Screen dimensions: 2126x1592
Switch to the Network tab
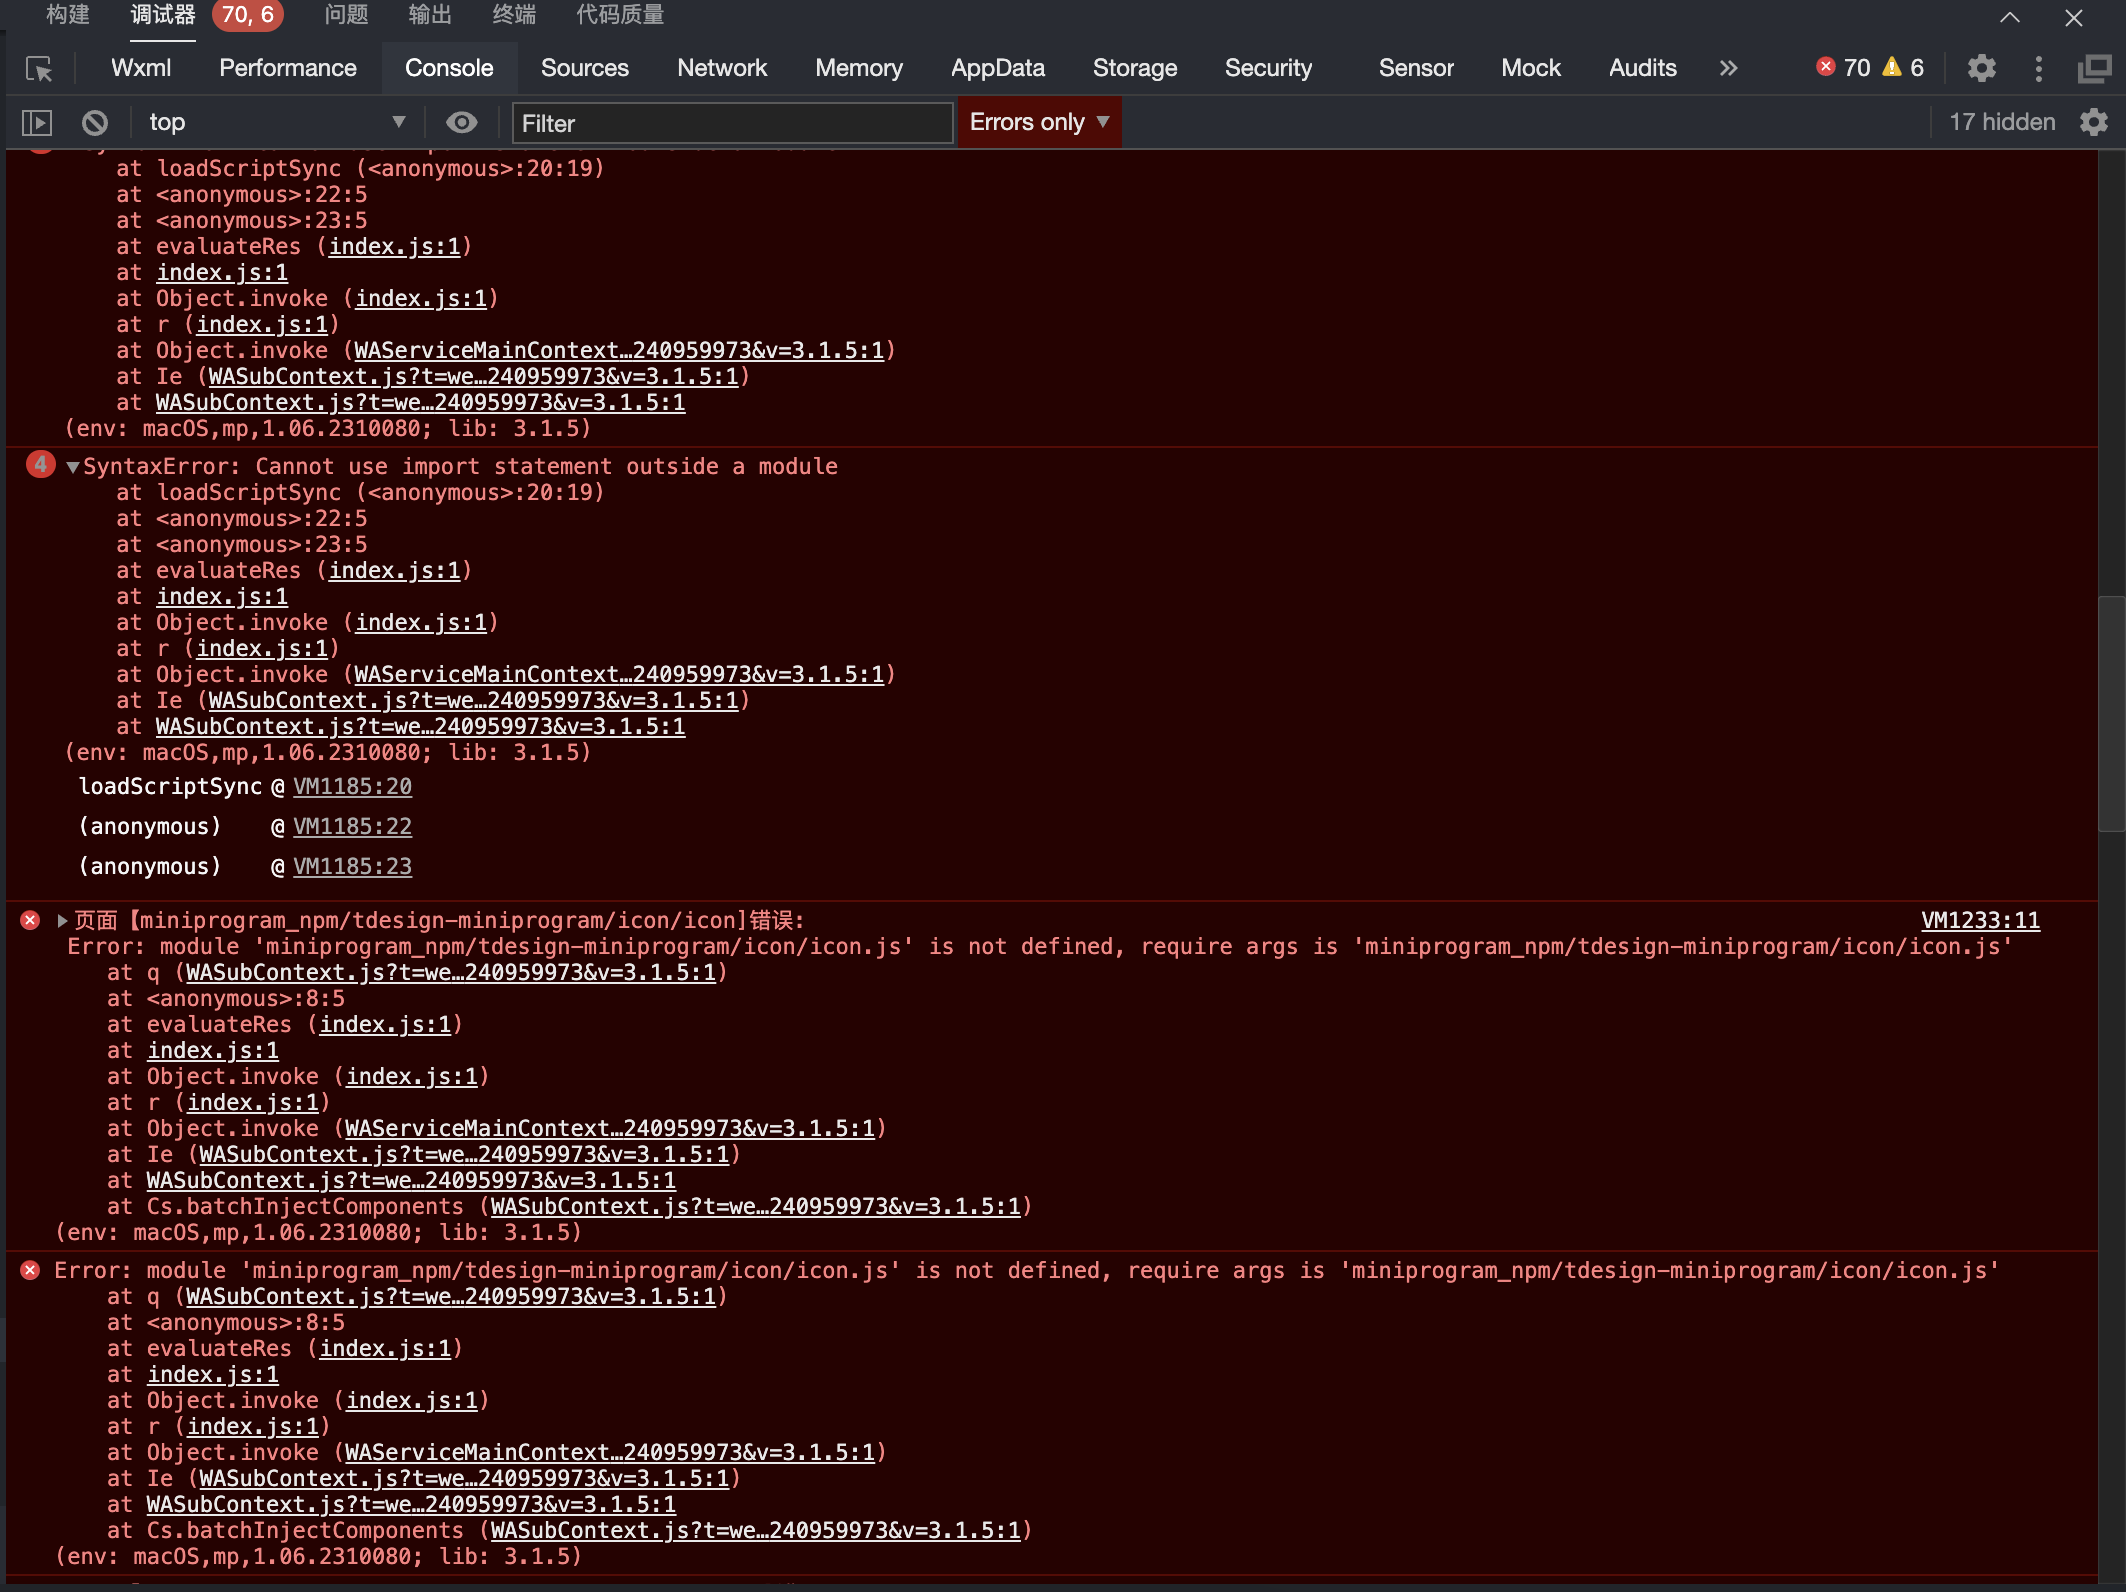coord(721,68)
